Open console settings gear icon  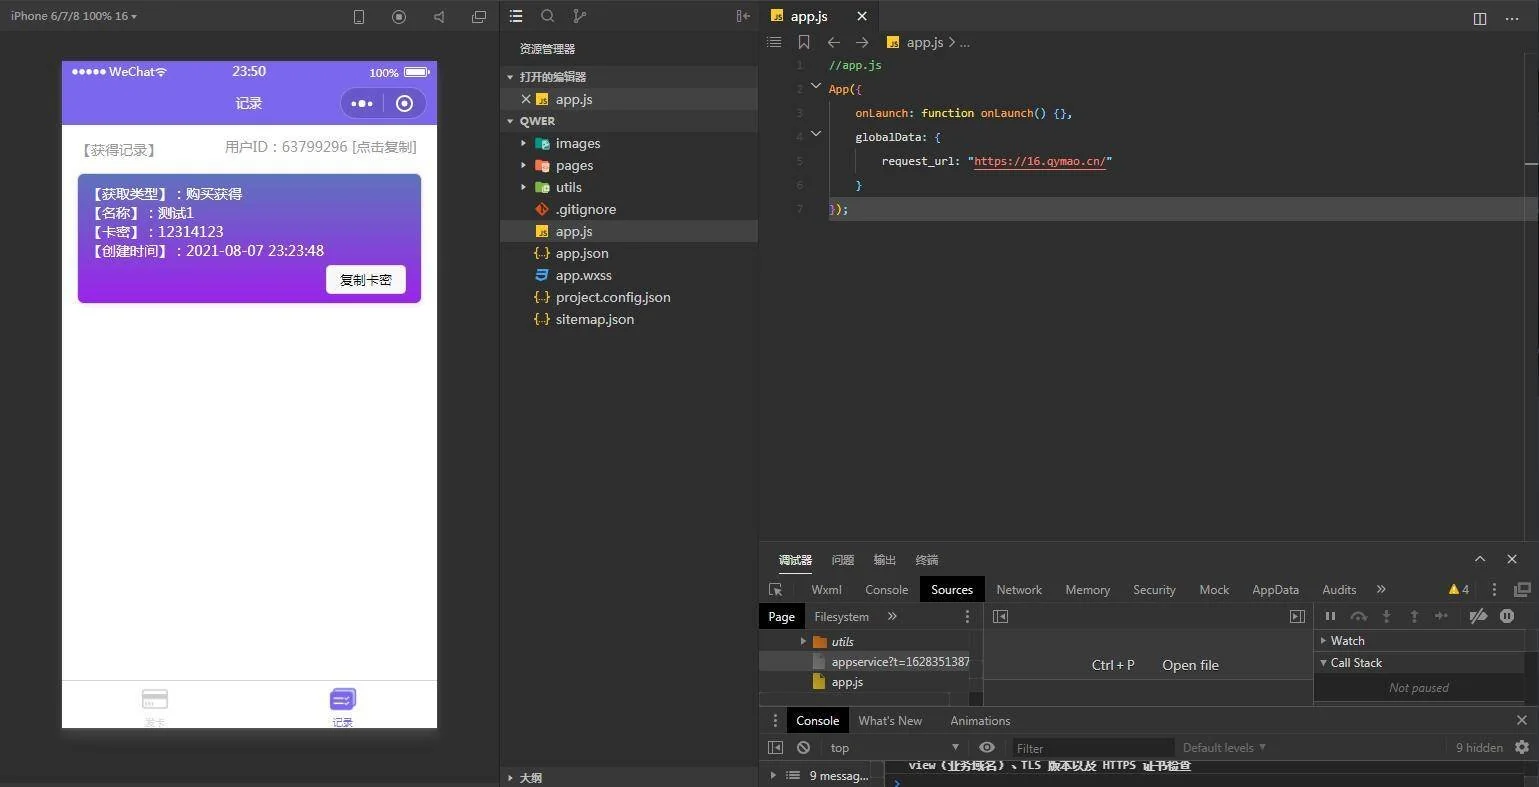pos(1522,747)
